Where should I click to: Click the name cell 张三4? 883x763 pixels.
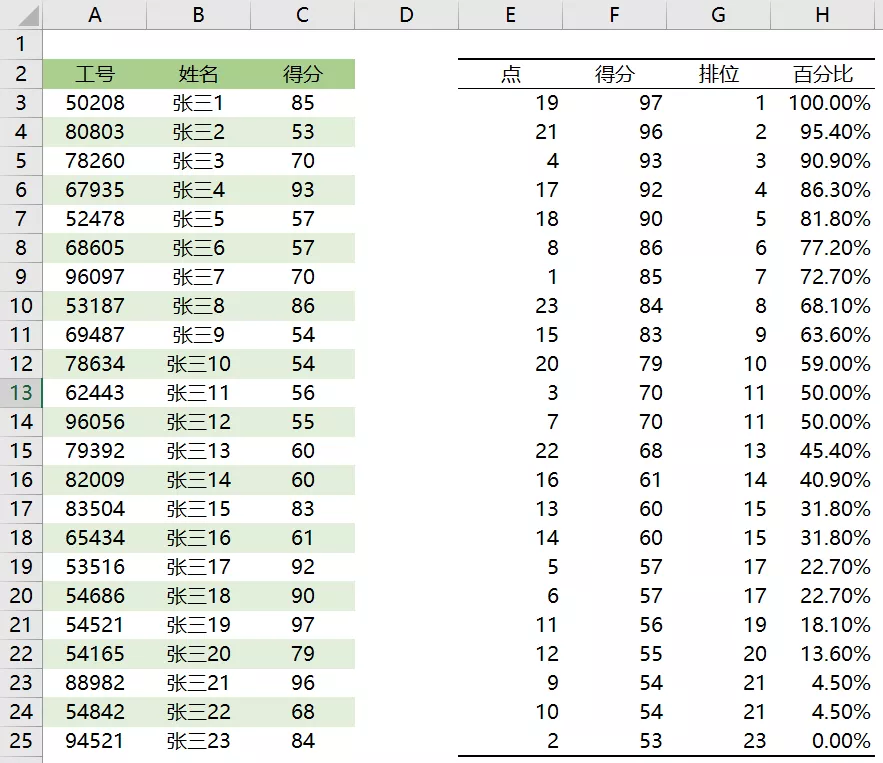(x=198, y=190)
